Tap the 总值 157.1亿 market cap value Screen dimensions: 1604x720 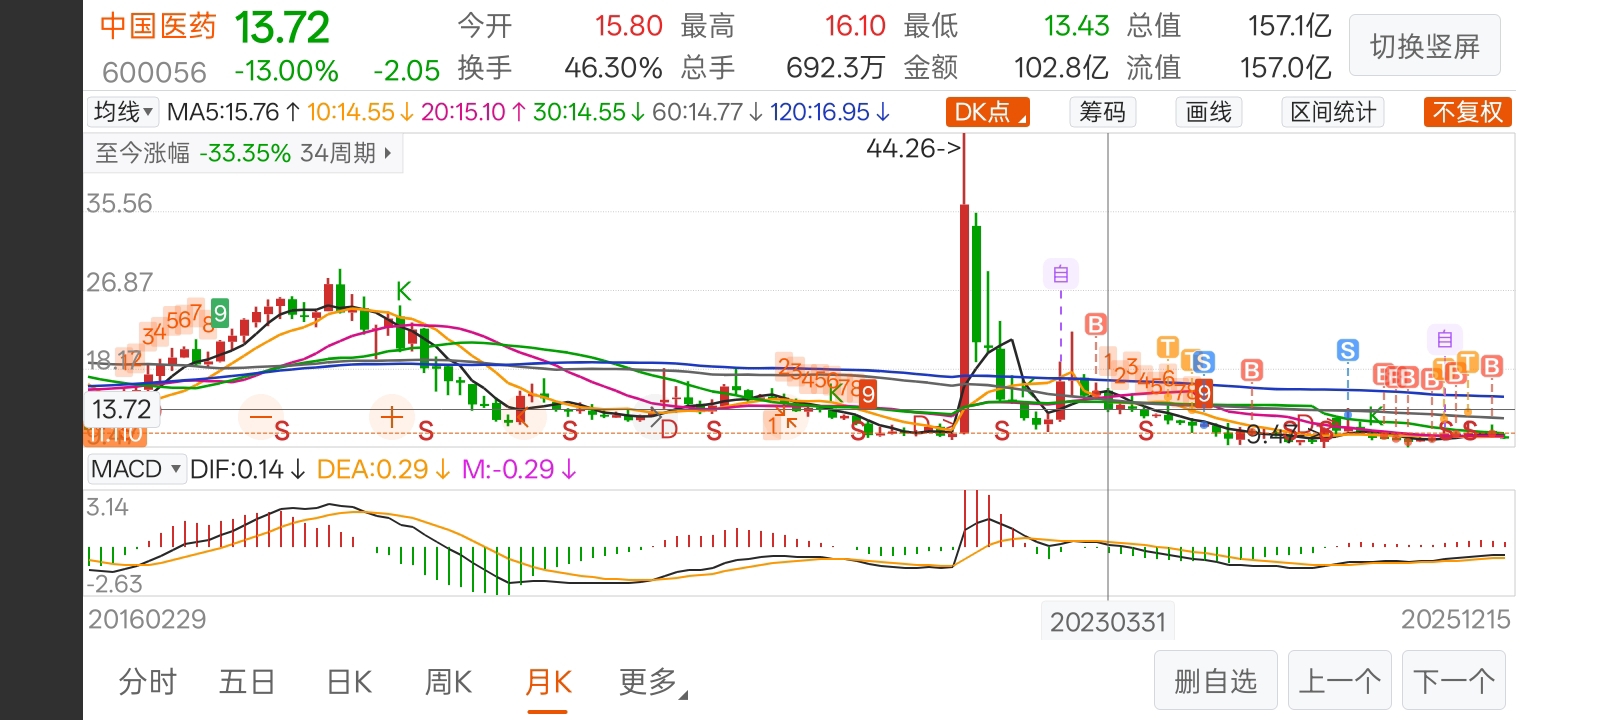click(1289, 26)
